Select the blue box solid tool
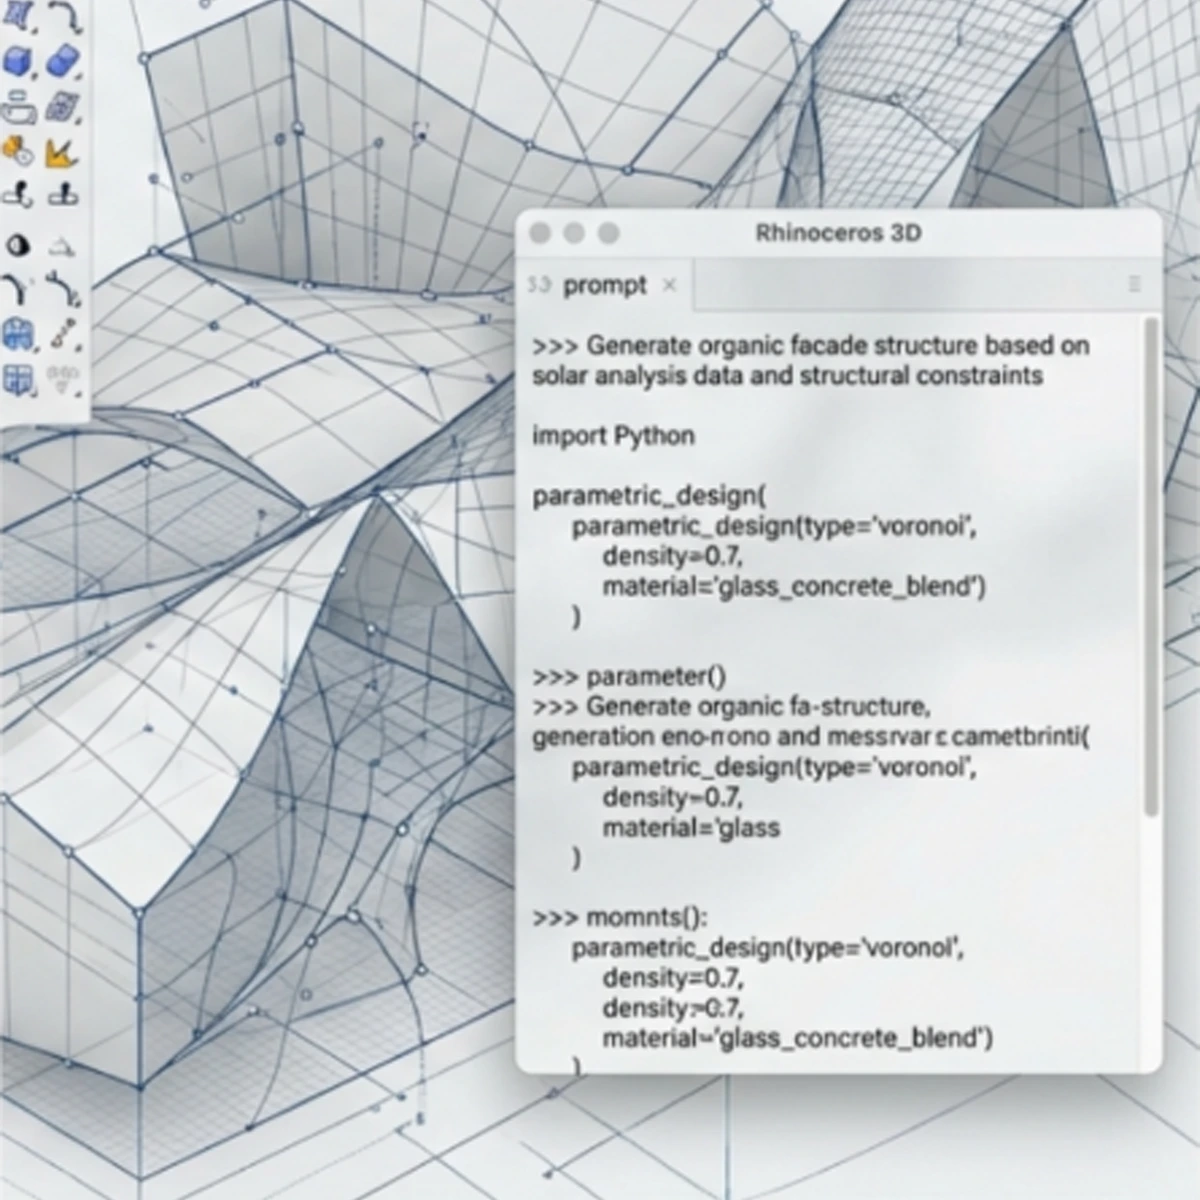1200x1200 pixels. [x=18, y=62]
